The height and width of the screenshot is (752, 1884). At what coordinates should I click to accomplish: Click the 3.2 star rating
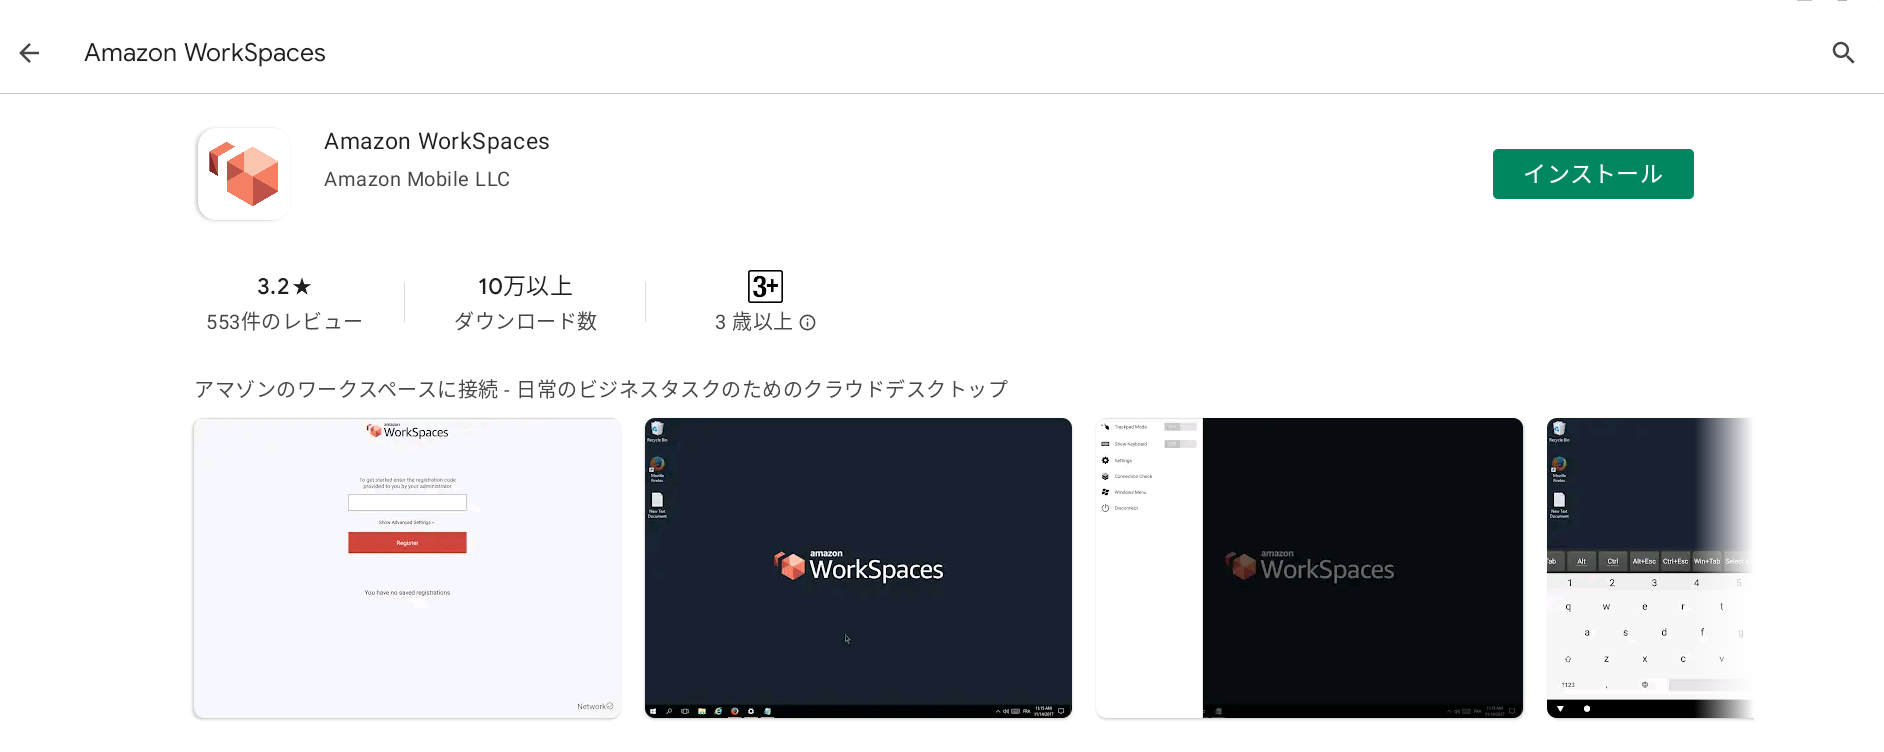(x=284, y=287)
